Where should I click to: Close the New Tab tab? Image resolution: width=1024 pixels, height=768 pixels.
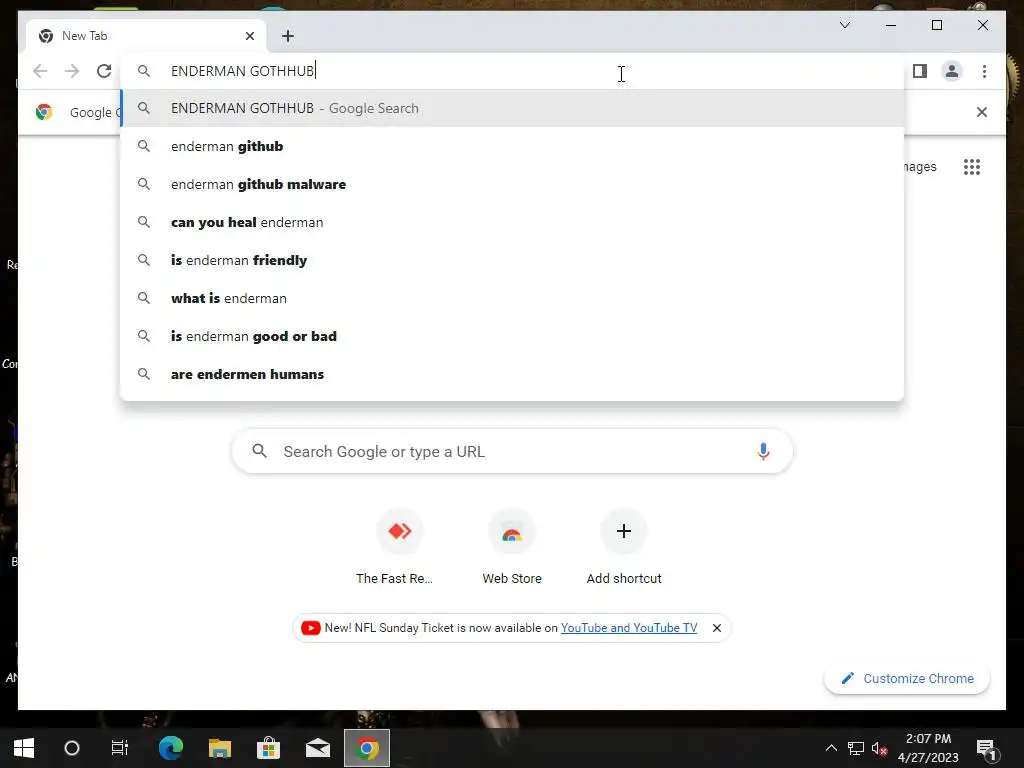click(249, 36)
